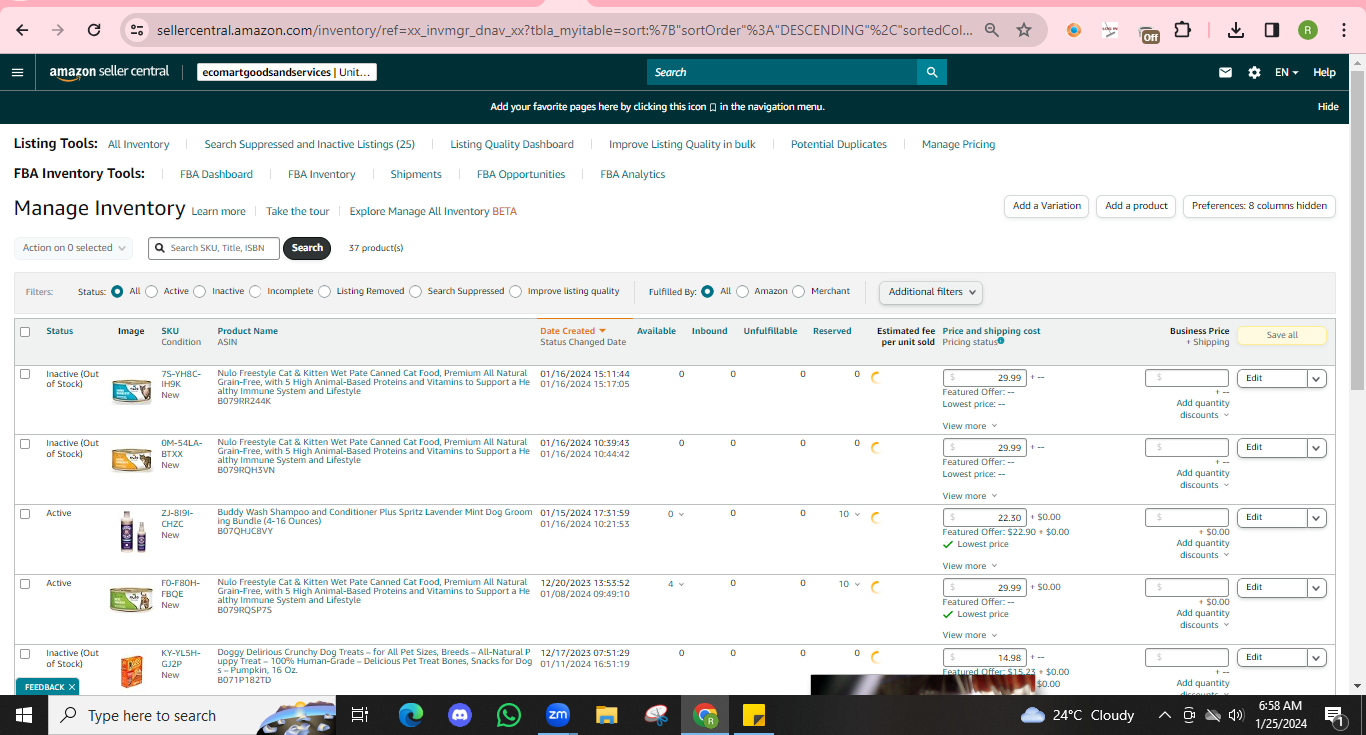
Task: Choose the Listing Removed status radio
Action: tap(325, 292)
